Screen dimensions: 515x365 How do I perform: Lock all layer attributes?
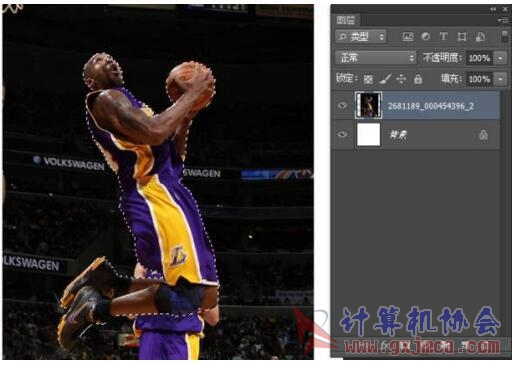(418, 79)
